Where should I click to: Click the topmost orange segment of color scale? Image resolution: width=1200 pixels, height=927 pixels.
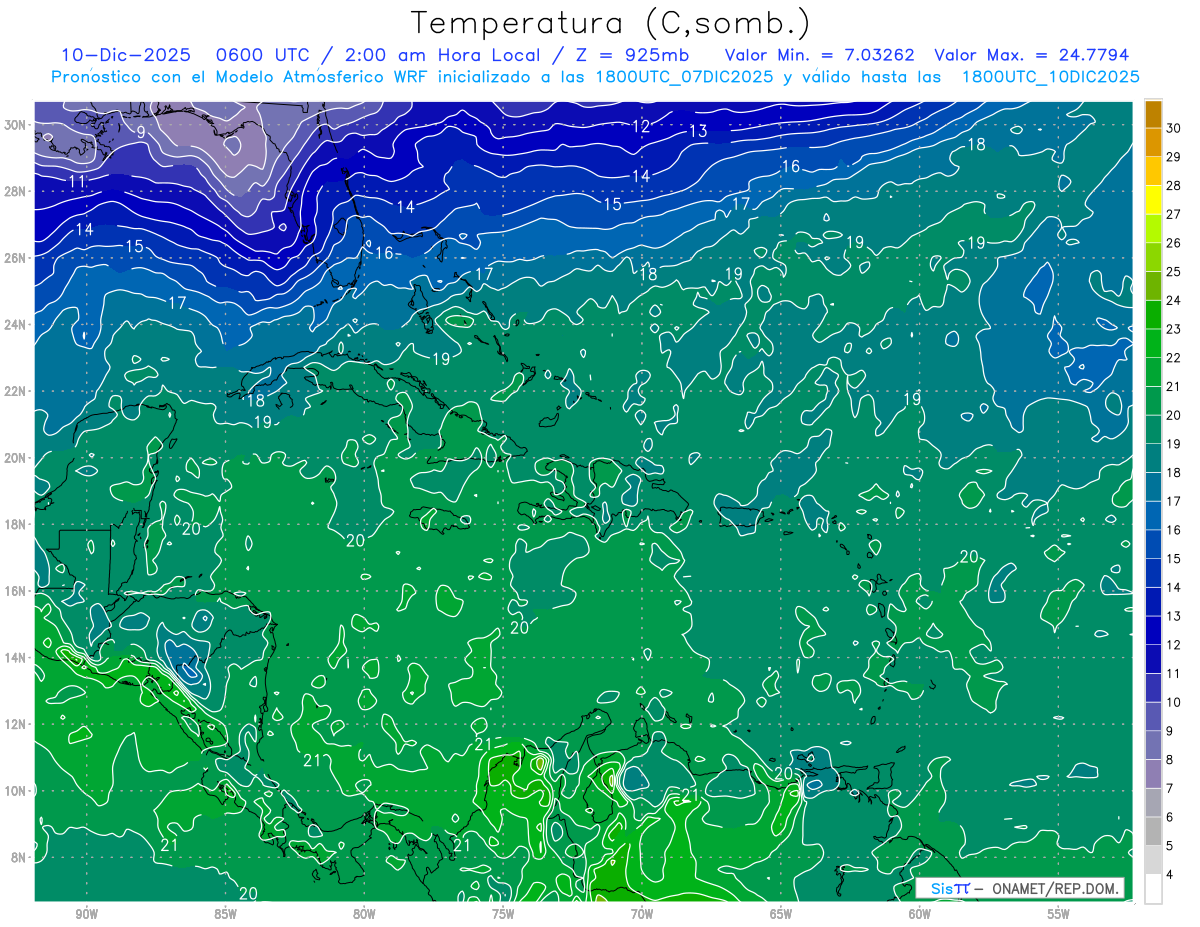click(x=1153, y=114)
